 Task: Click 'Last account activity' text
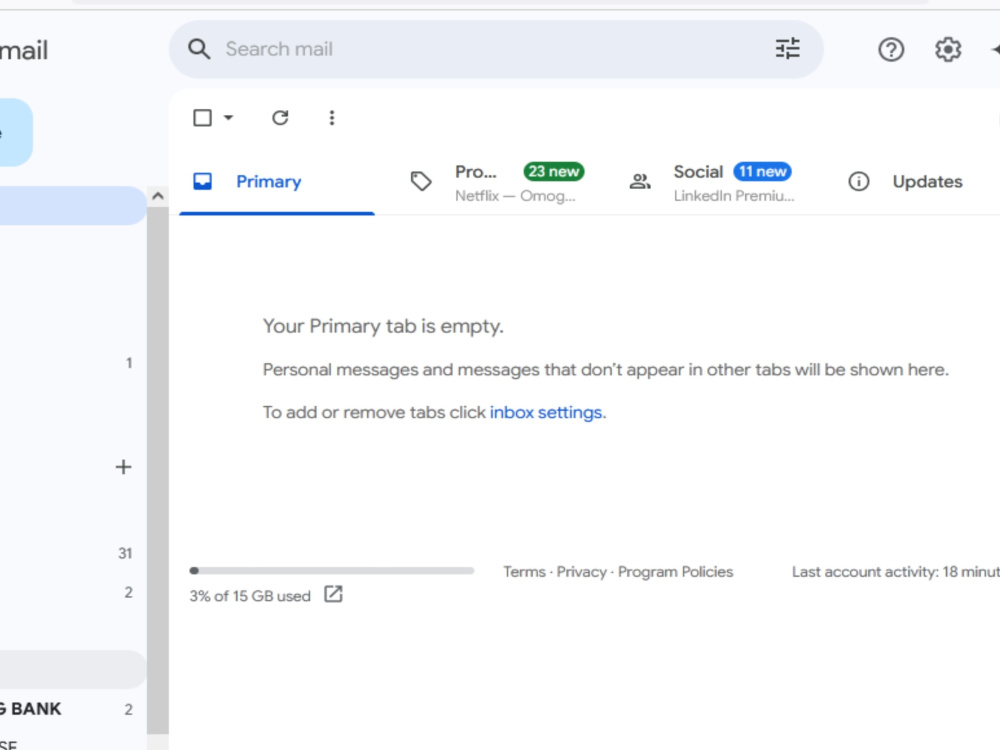click(895, 572)
